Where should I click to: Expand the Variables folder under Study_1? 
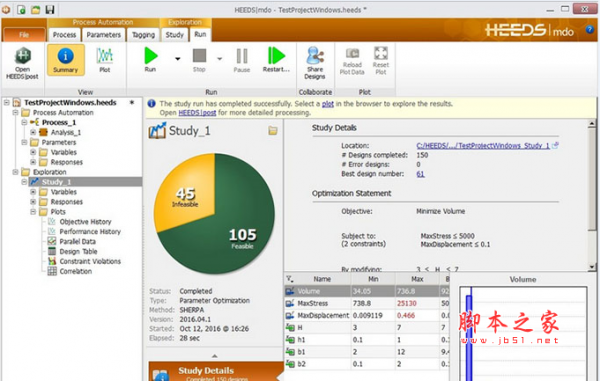(x=33, y=192)
